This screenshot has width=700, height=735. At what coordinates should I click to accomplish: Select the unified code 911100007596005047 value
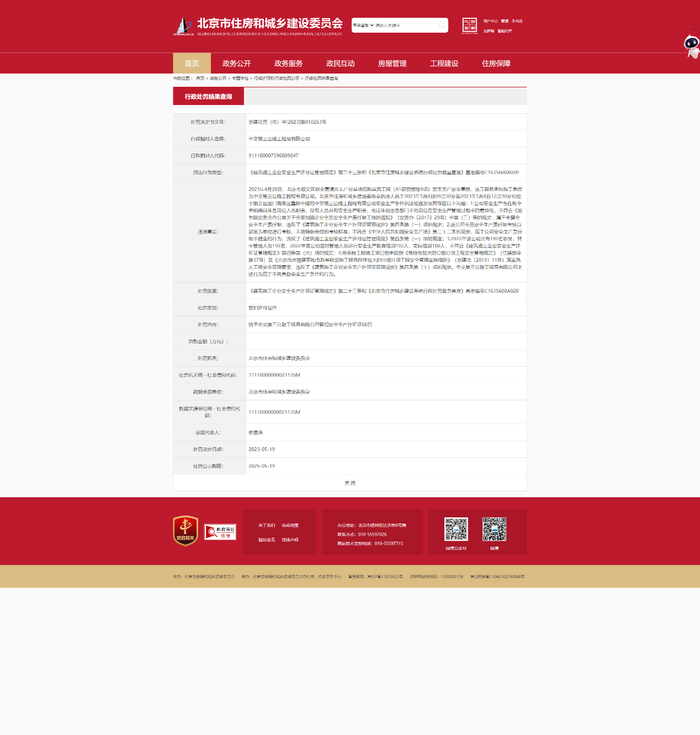click(x=273, y=156)
